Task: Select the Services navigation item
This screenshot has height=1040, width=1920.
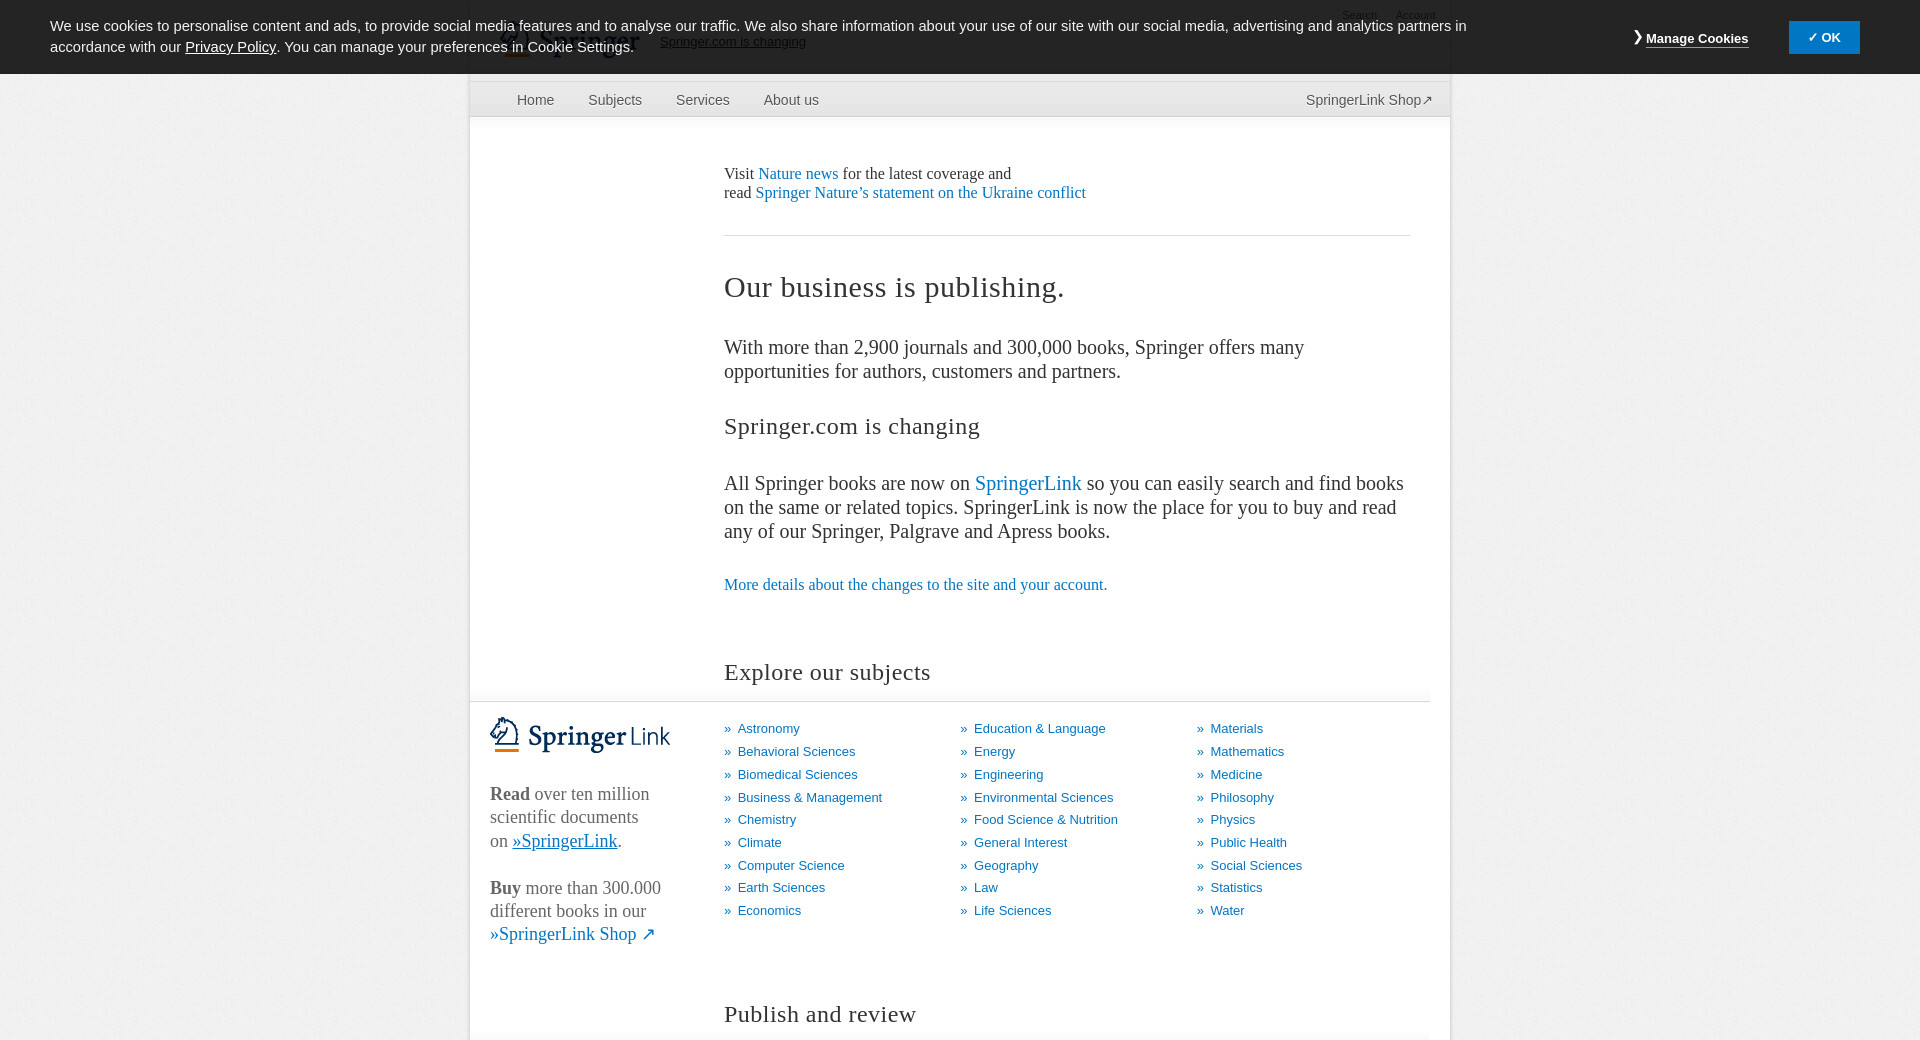Action: [702, 100]
